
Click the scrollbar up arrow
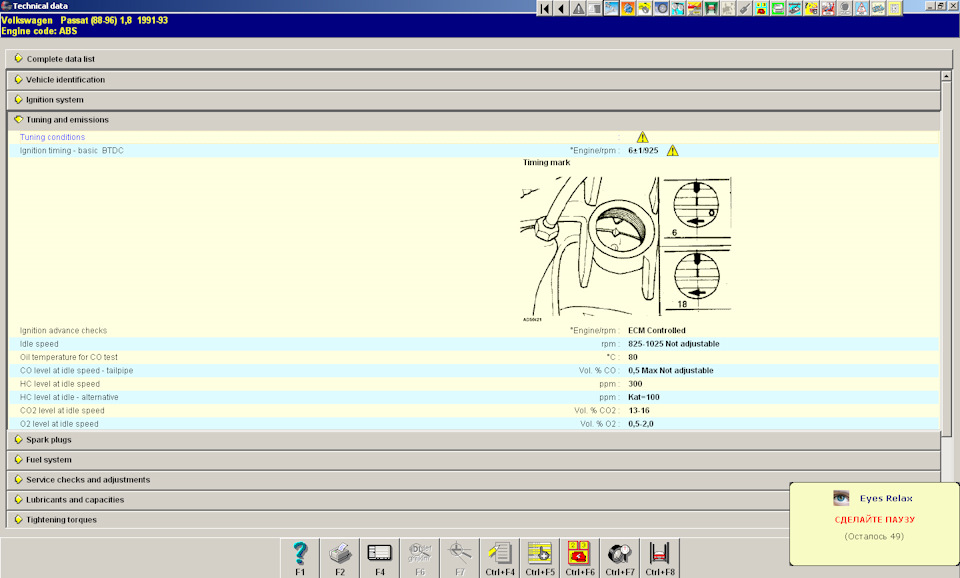947,77
